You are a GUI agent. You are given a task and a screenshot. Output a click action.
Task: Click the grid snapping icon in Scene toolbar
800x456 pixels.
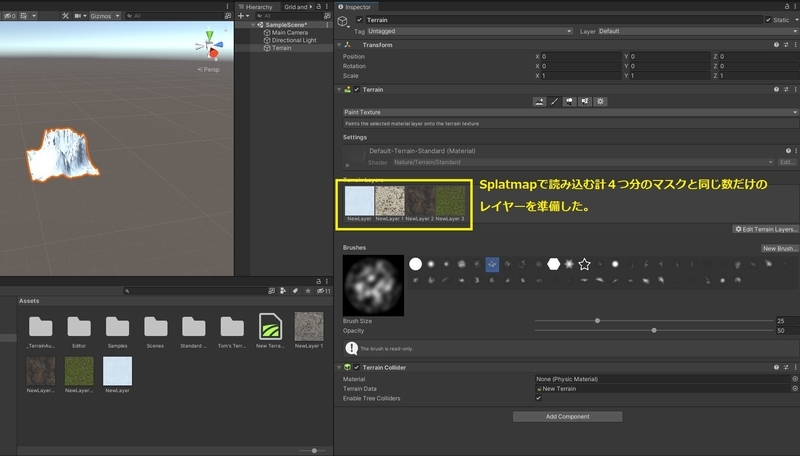pyautogui.click(x=23, y=16)
